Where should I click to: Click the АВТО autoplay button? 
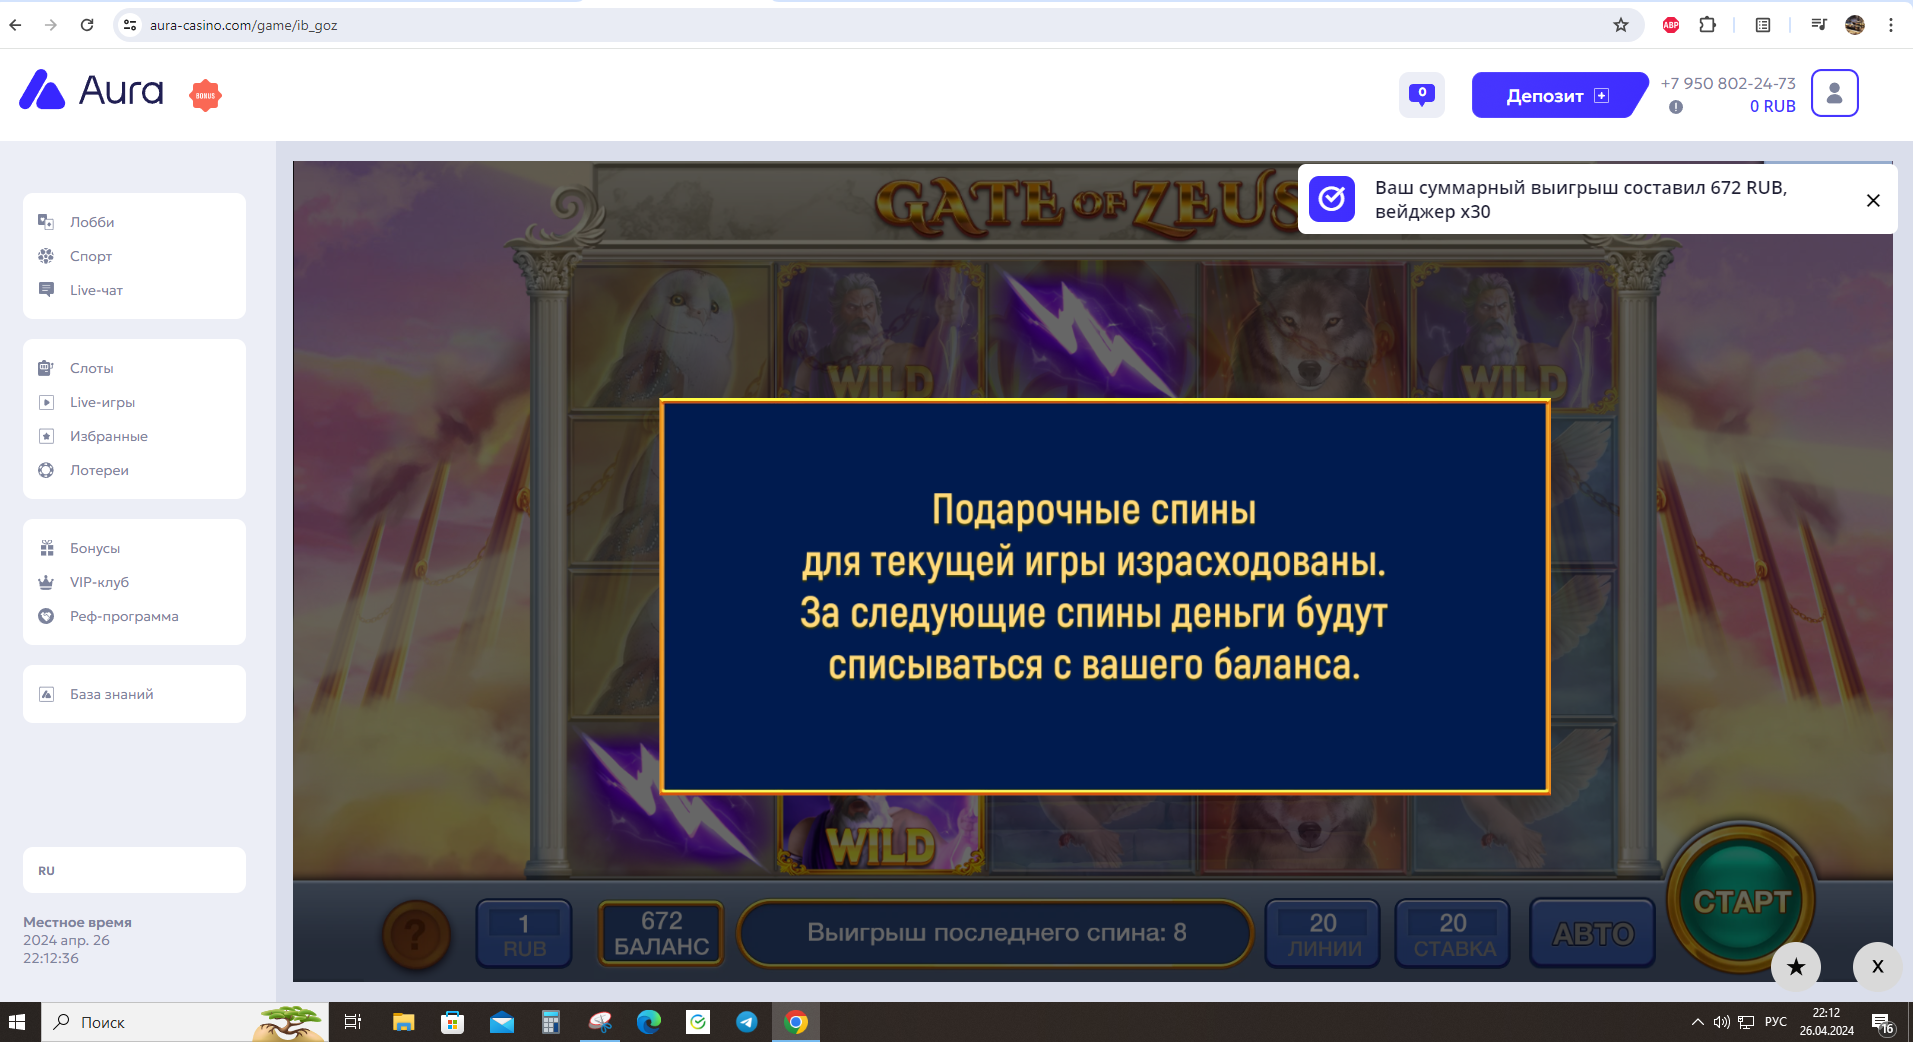point(1593,934)
